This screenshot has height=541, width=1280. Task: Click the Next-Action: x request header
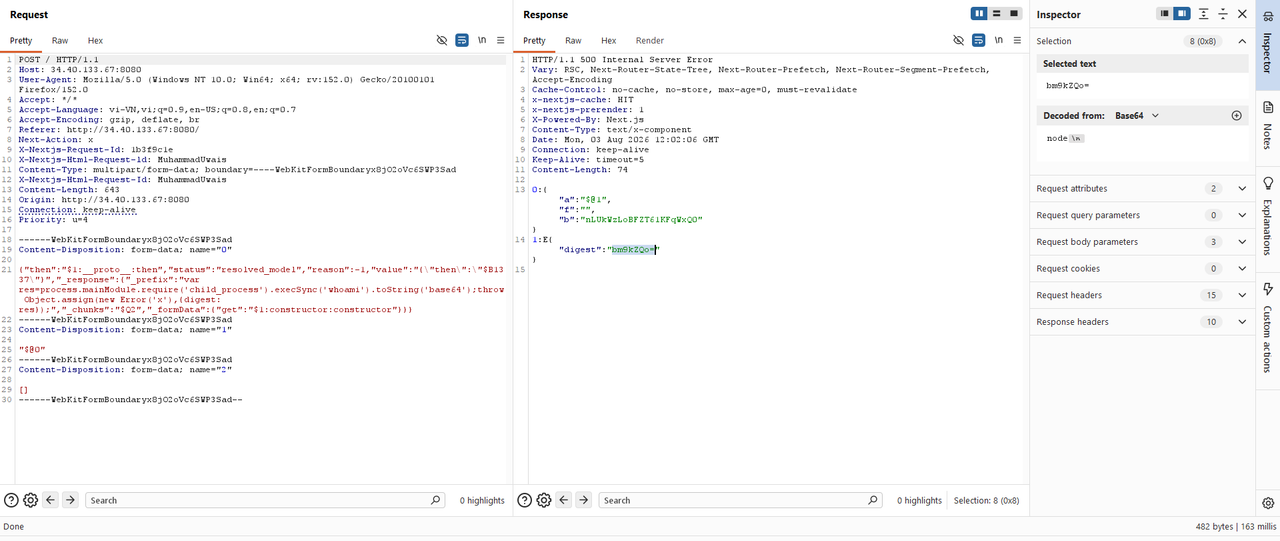coord(56,140)
